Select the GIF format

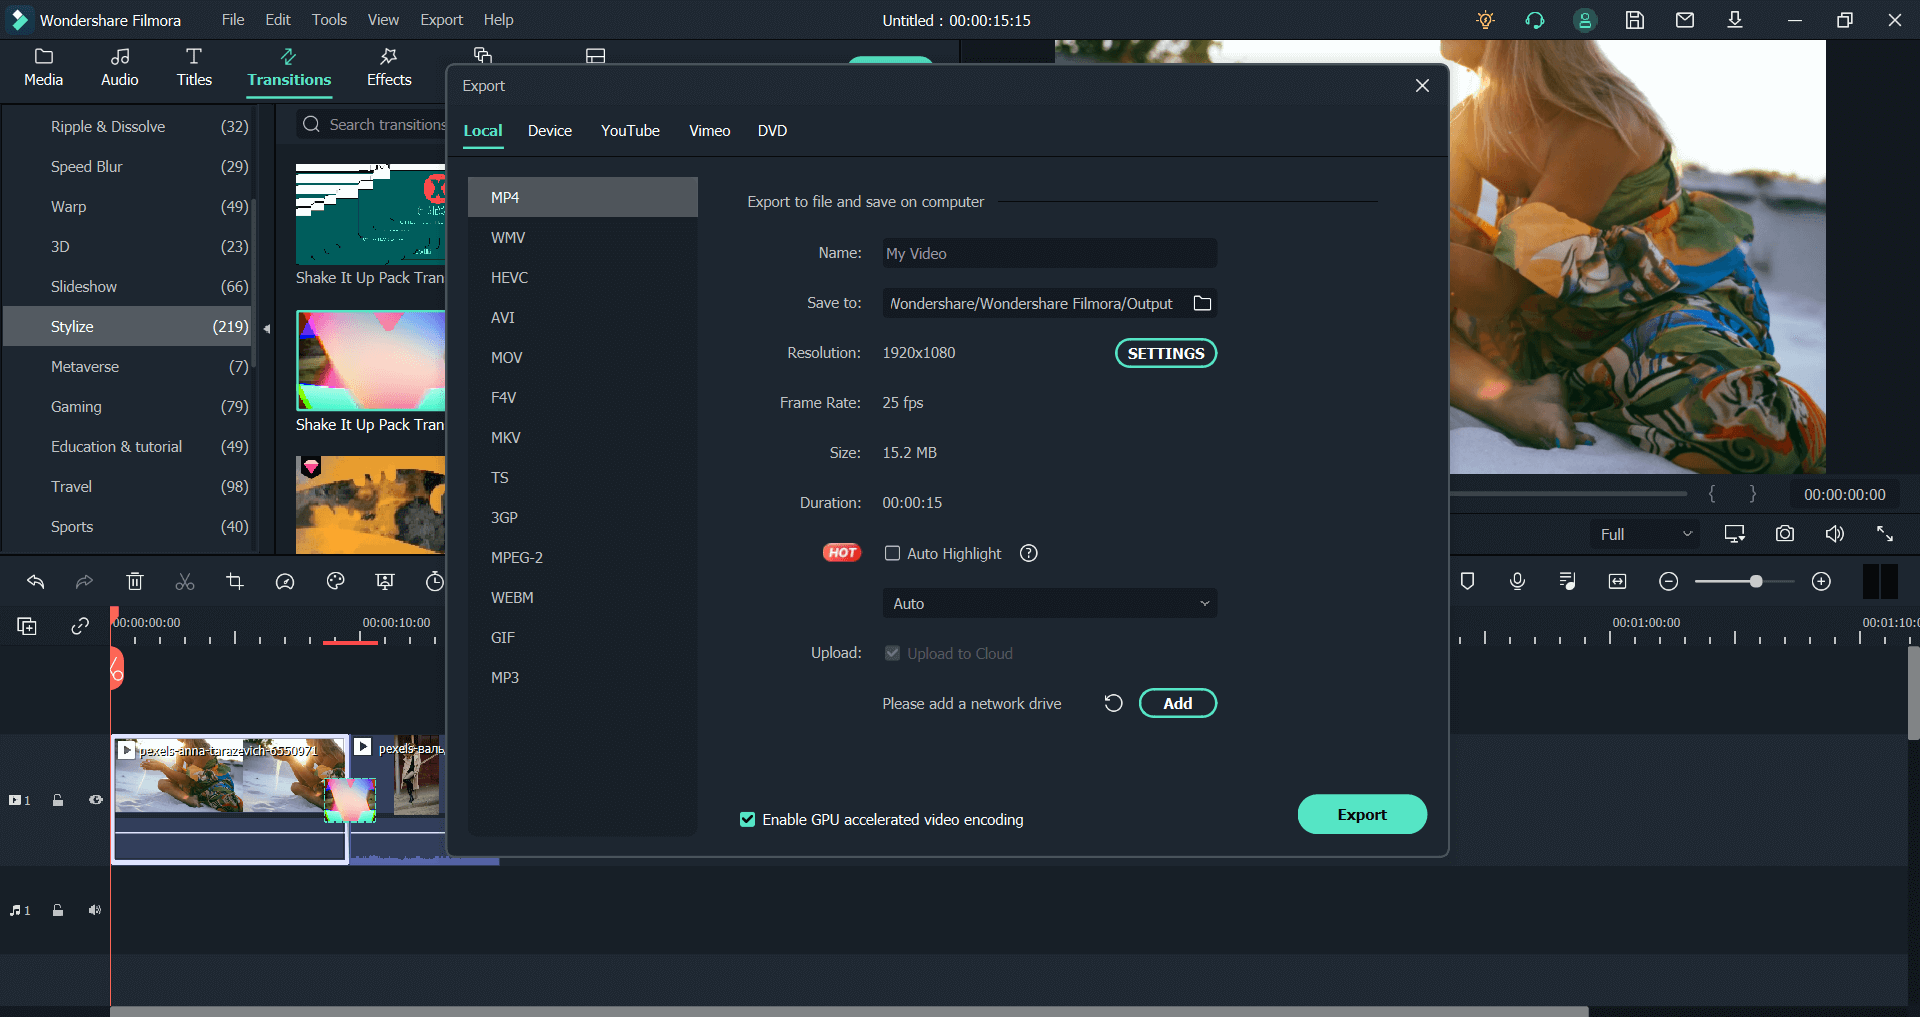pyautogui.click(x=583, y=637)
